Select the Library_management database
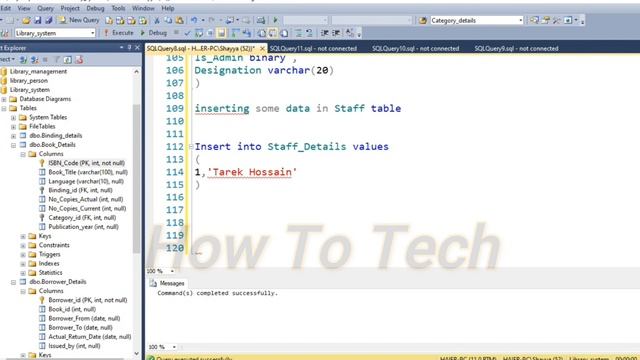The image size is (640, 360). (x=38, y=71)
